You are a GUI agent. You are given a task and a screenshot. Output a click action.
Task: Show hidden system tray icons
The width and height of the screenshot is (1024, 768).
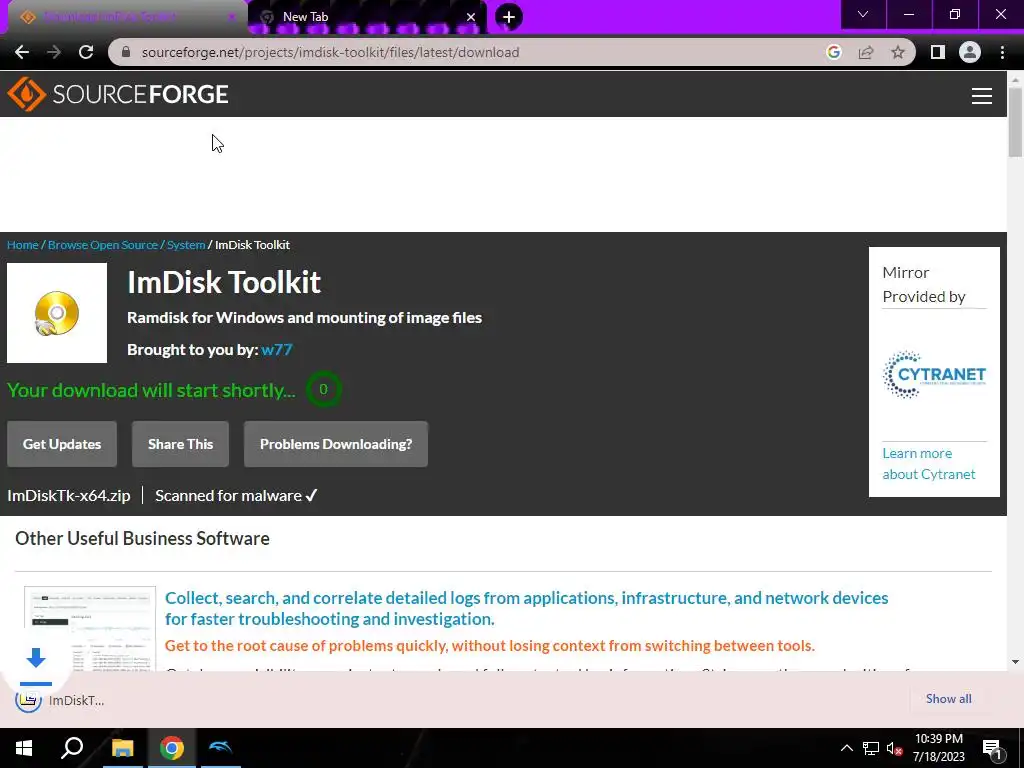[x=846, y=748]
